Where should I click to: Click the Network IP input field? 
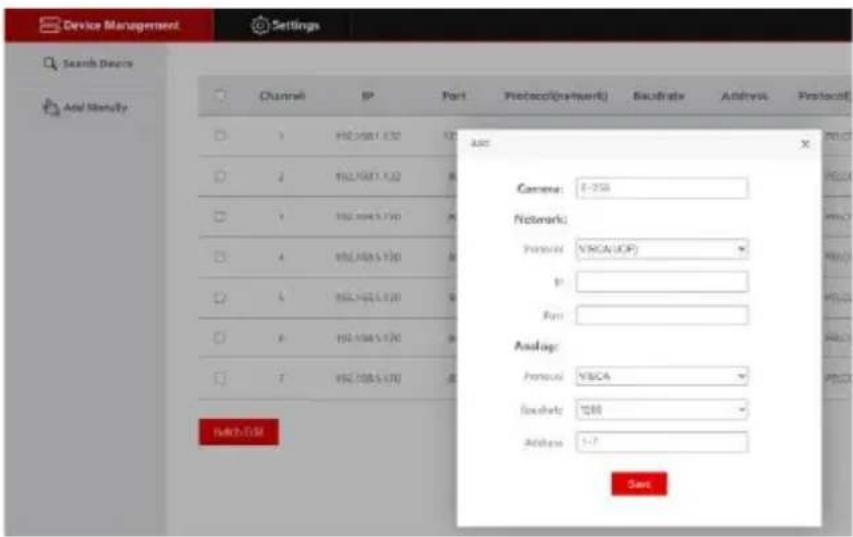tap(662, 282)
